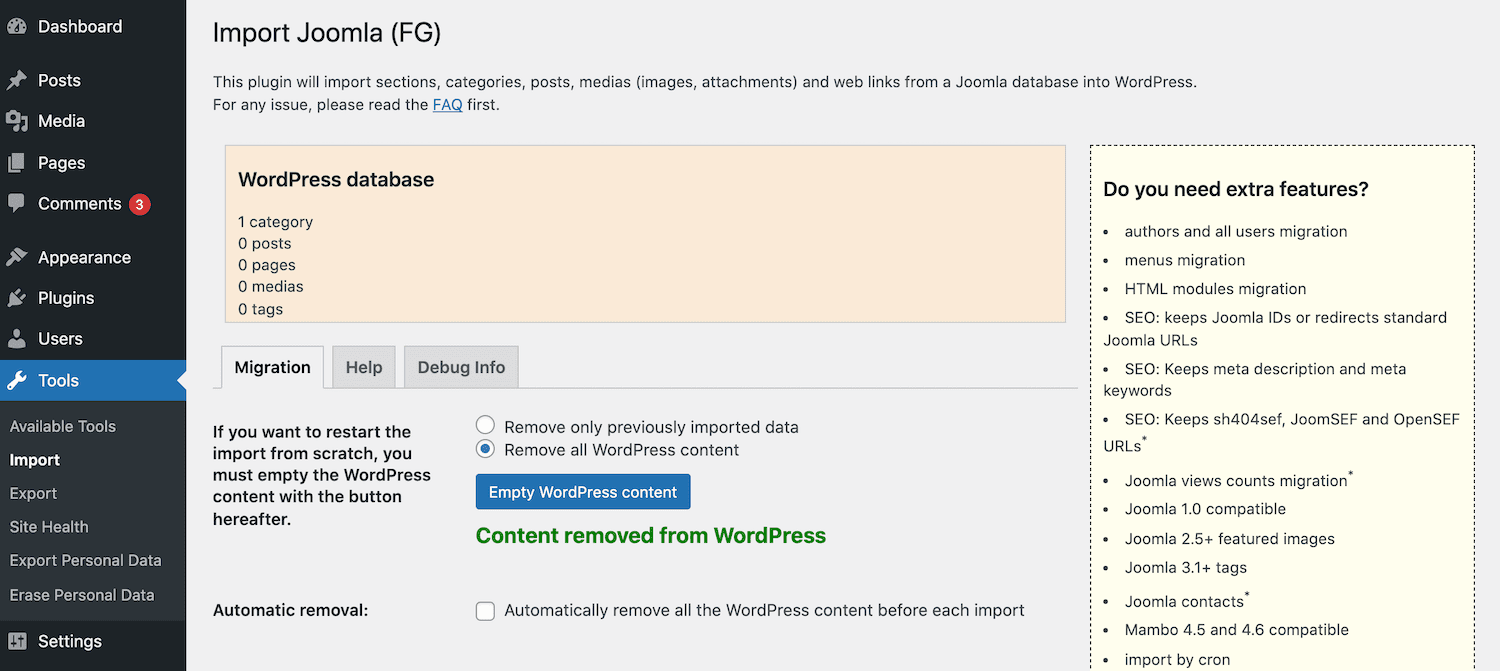Open the FAQ link
Screen dimensions: 1500x671
pos(447,104)
